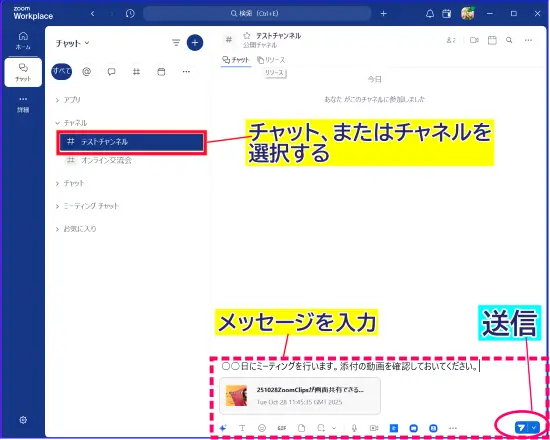Click the search box in title bar
Viewport: 550px width, 440px height.
tap(257, 14)
